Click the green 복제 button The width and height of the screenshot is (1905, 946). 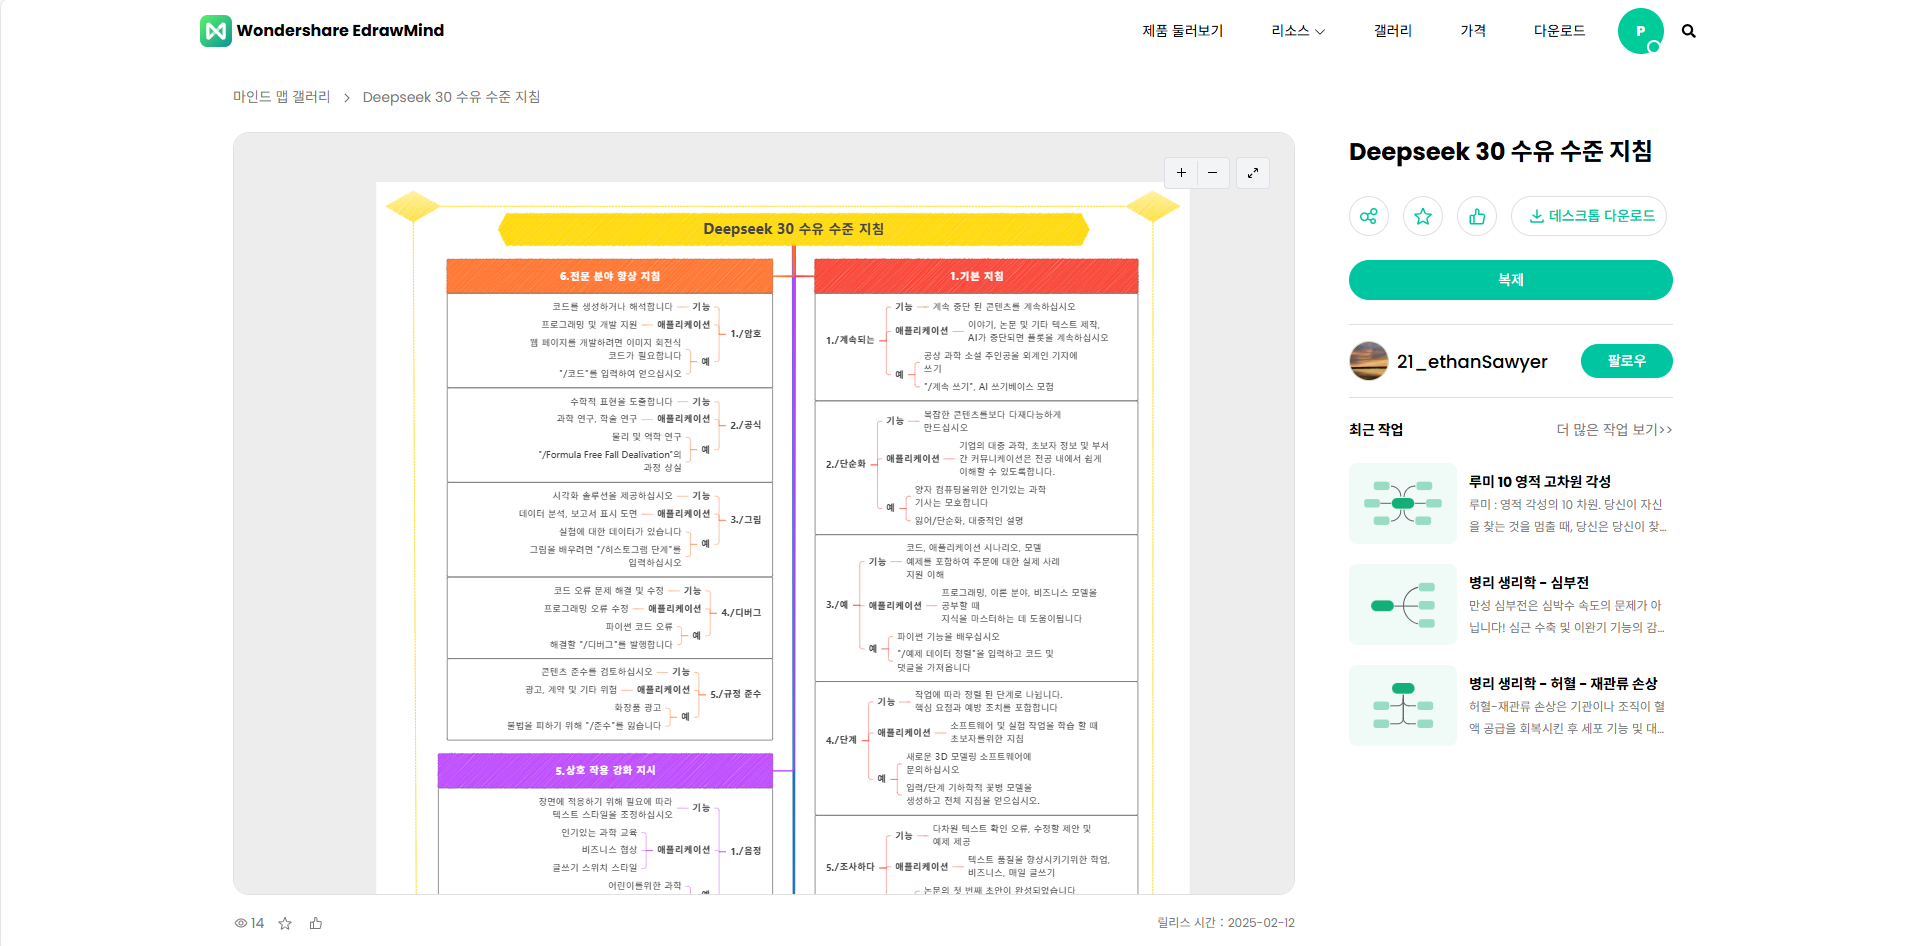pyautogui.click(x=1510, y=280)
